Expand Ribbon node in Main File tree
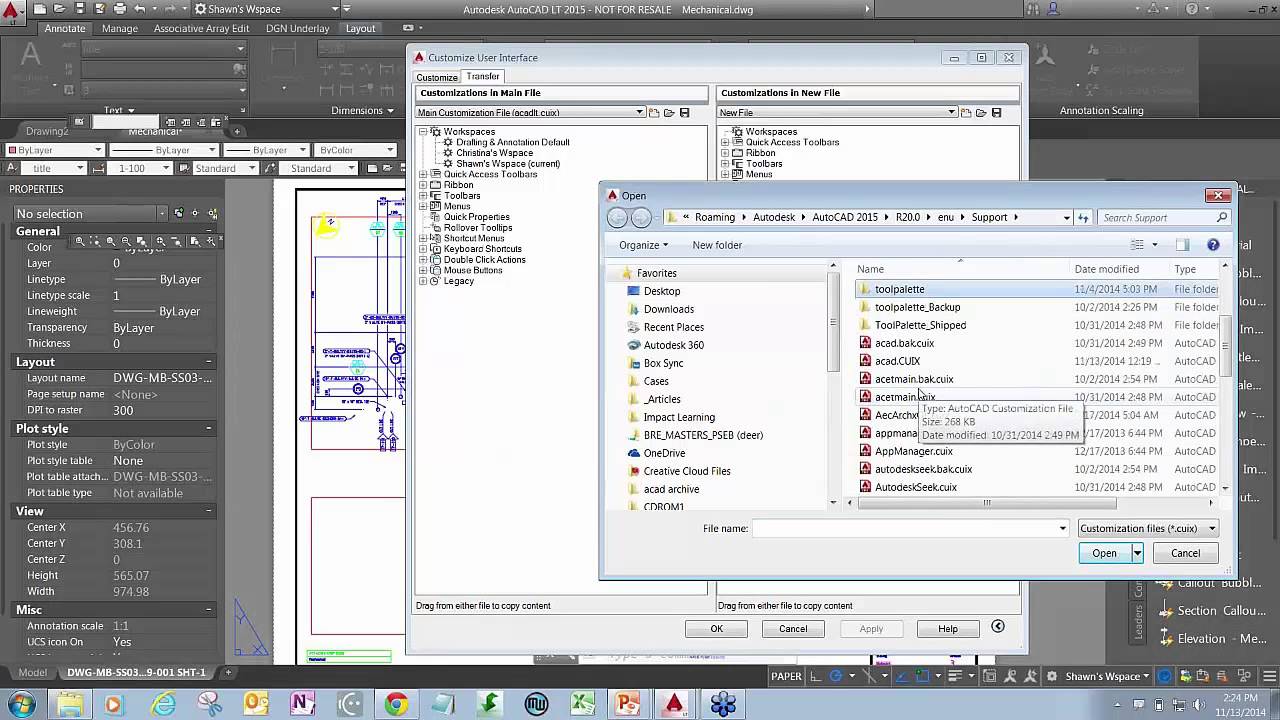Viewport: 1280px width, 720px height. point(423,185)
